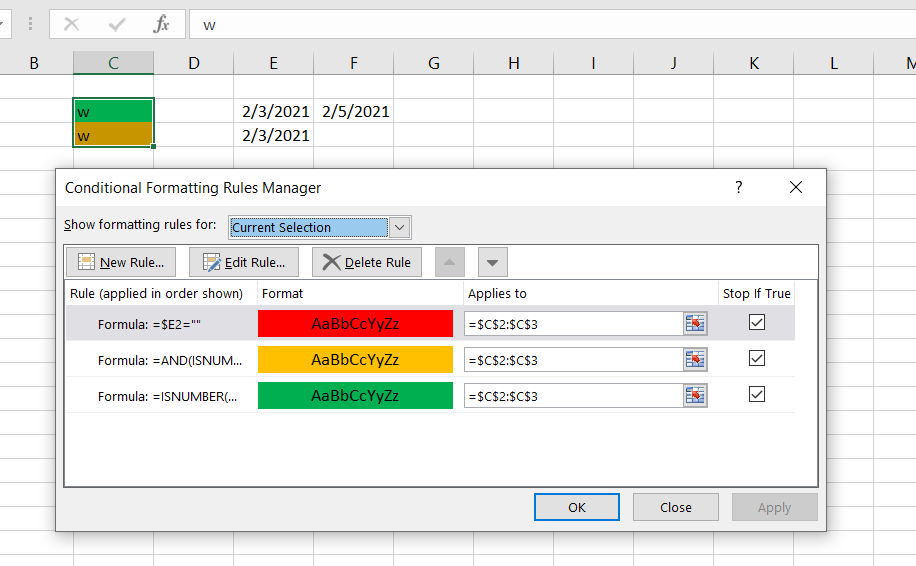Select column L header
This screenshot has width=916, height=566.
tap(834, 62)
